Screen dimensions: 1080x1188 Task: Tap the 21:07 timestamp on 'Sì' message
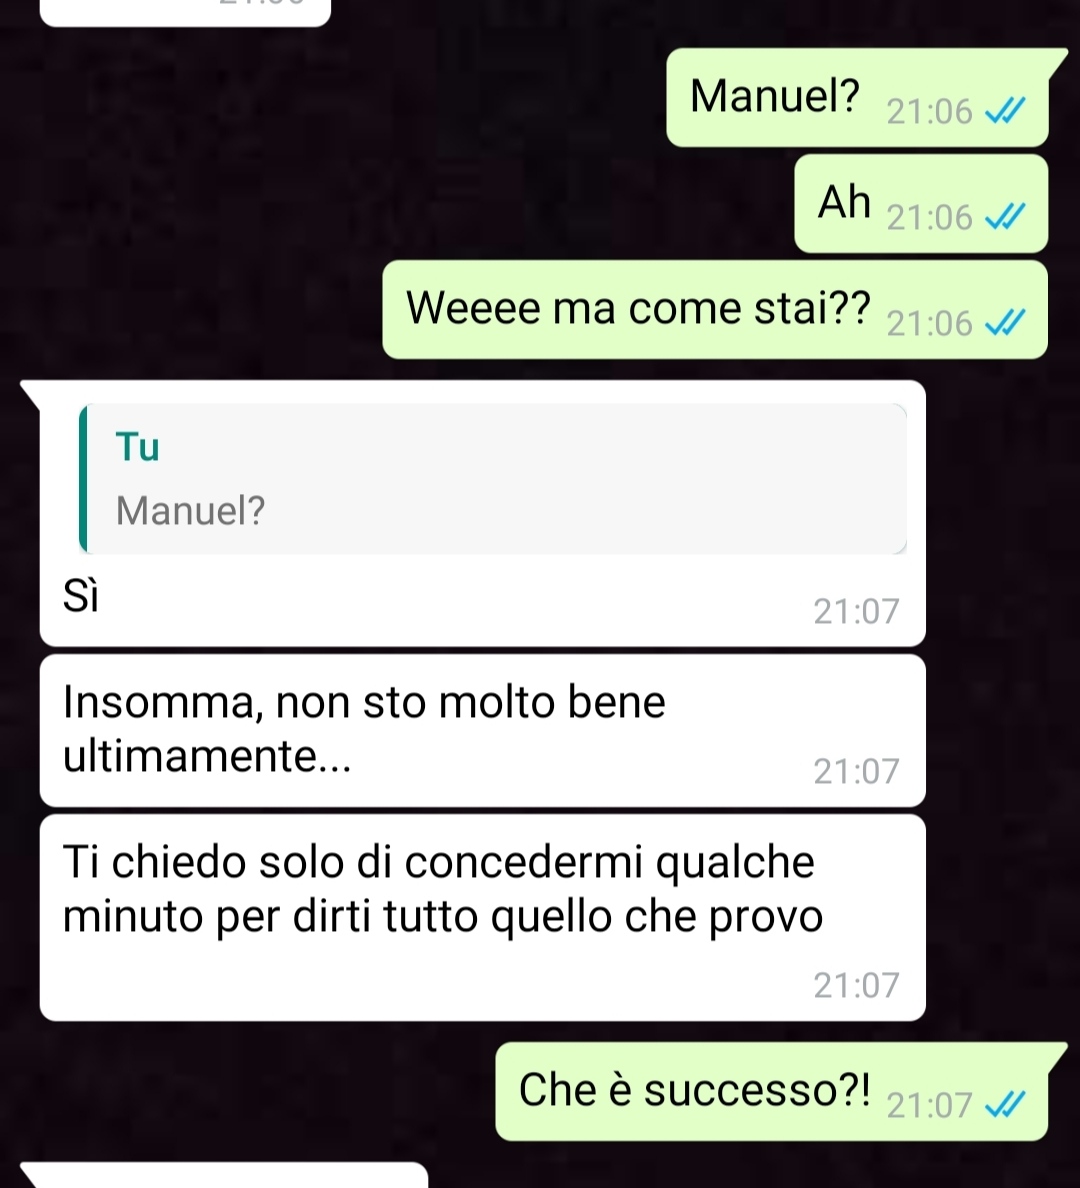(856, 611)
